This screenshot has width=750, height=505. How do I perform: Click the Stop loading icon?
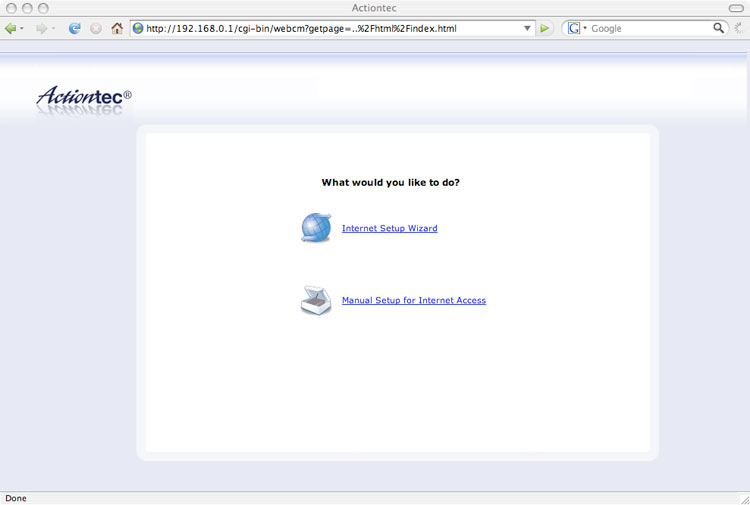[x=96, y=29]
